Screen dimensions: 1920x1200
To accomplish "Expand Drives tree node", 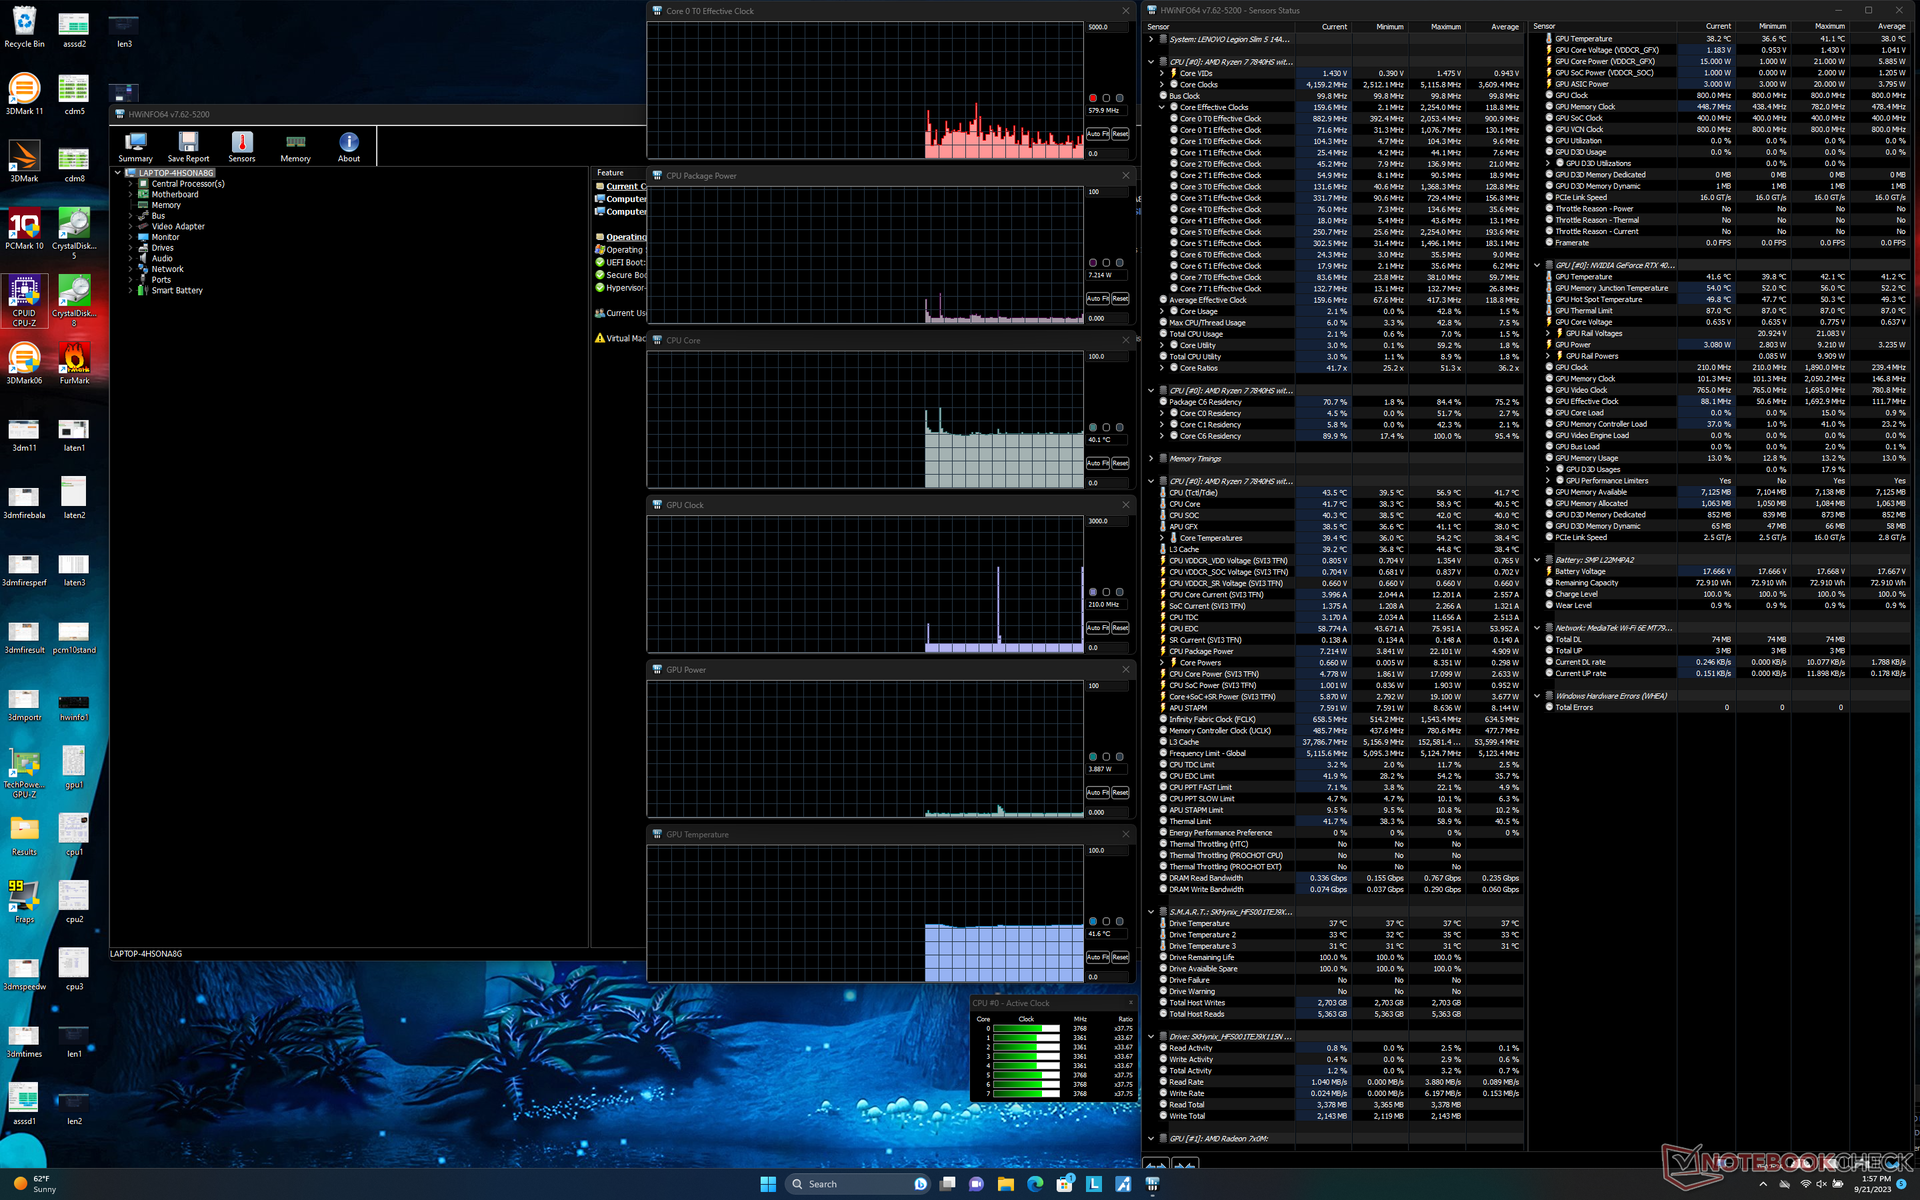I will [x=131, y=248].
